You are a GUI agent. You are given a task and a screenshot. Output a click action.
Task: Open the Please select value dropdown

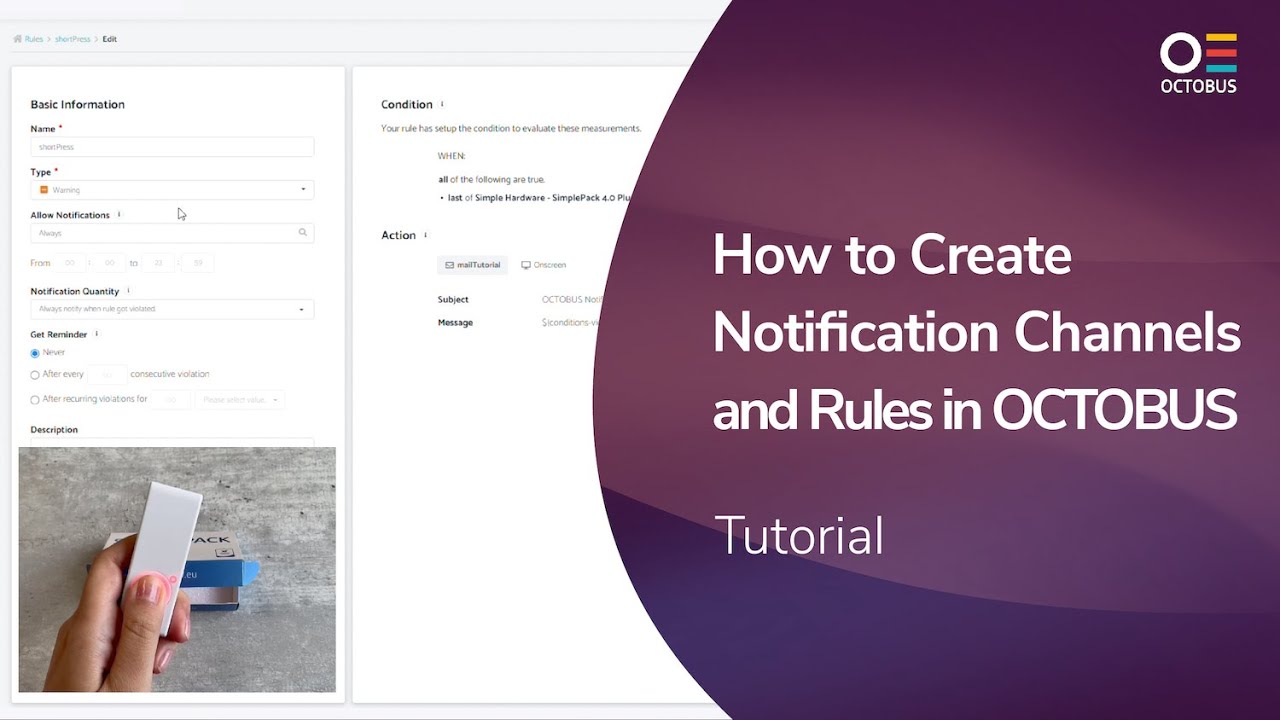click(240, 400)
